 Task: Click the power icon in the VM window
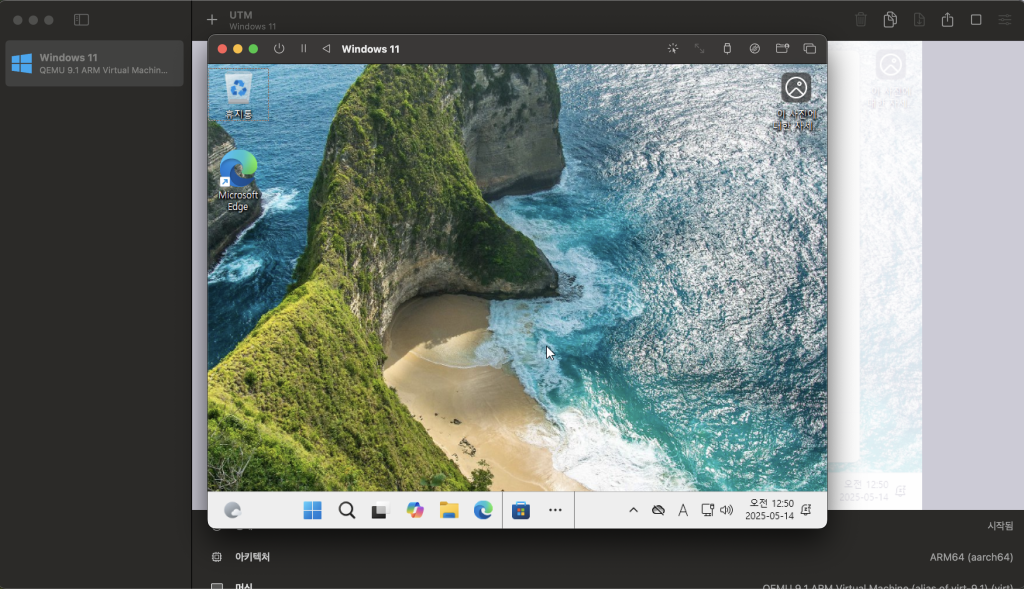(x=279, y=49)
